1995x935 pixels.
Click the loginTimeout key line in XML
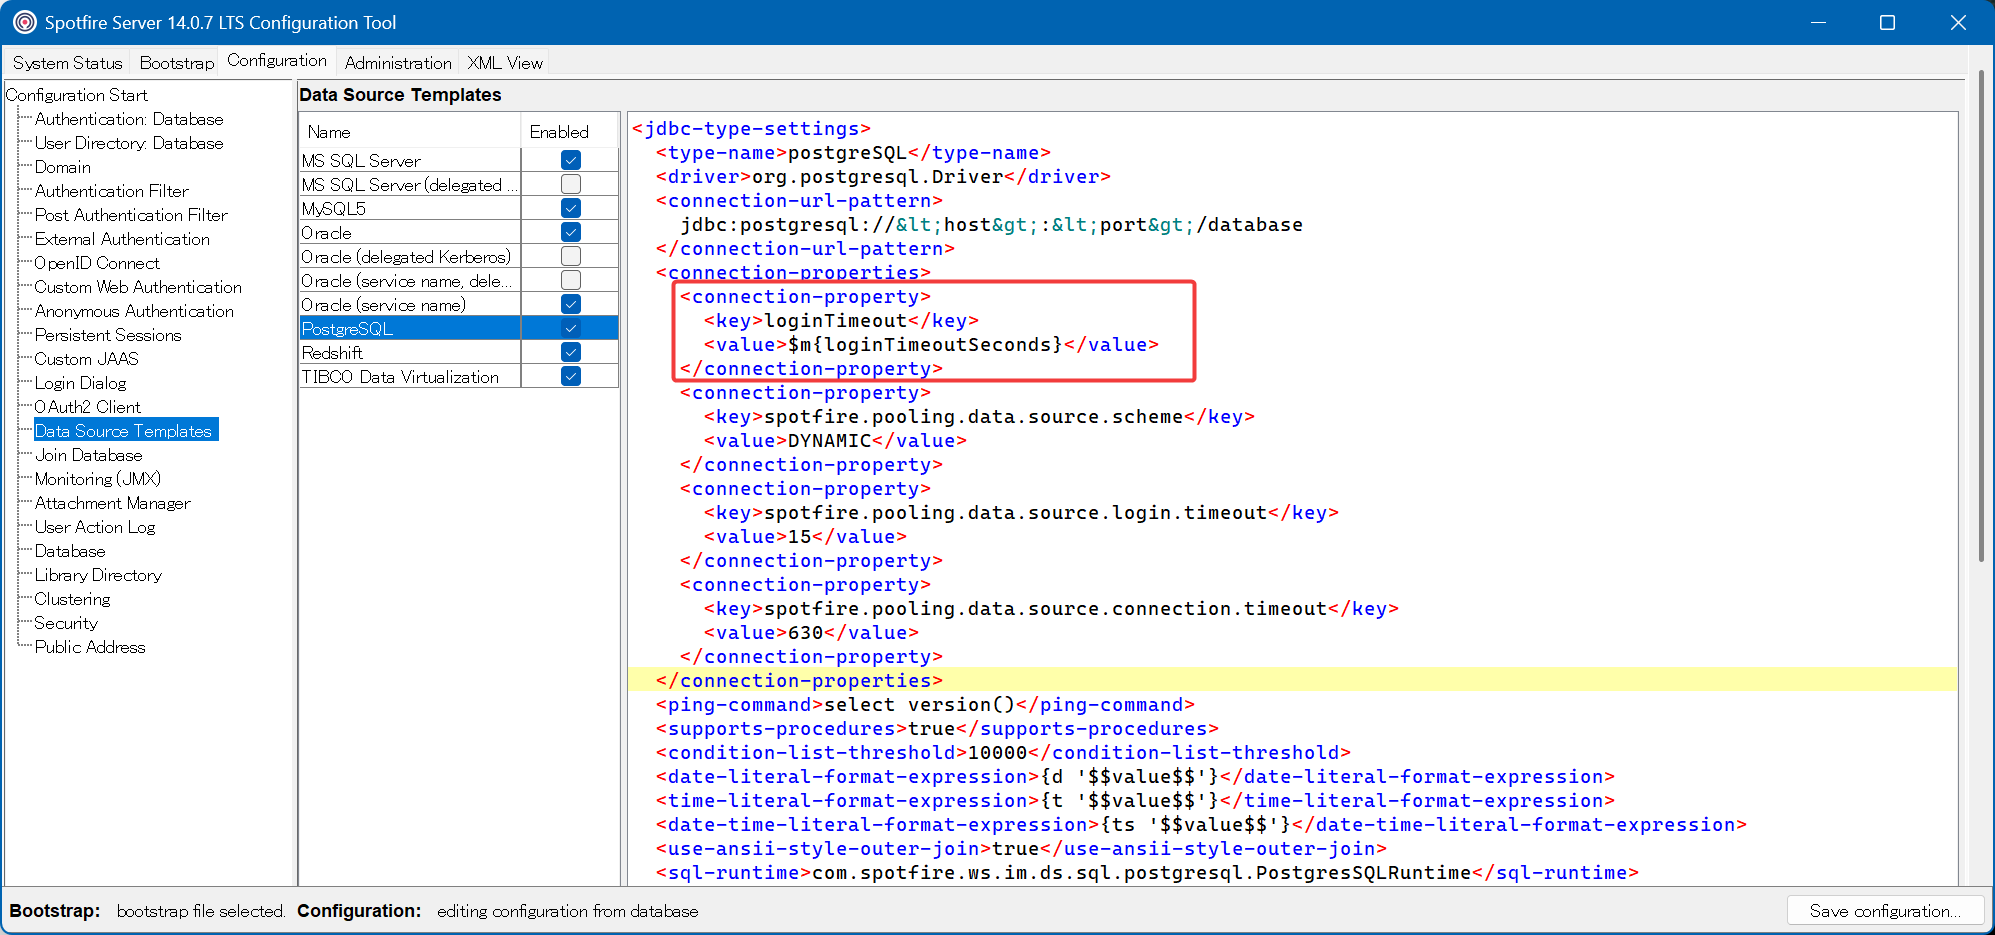pyautogui.click(x=841, y=320)
